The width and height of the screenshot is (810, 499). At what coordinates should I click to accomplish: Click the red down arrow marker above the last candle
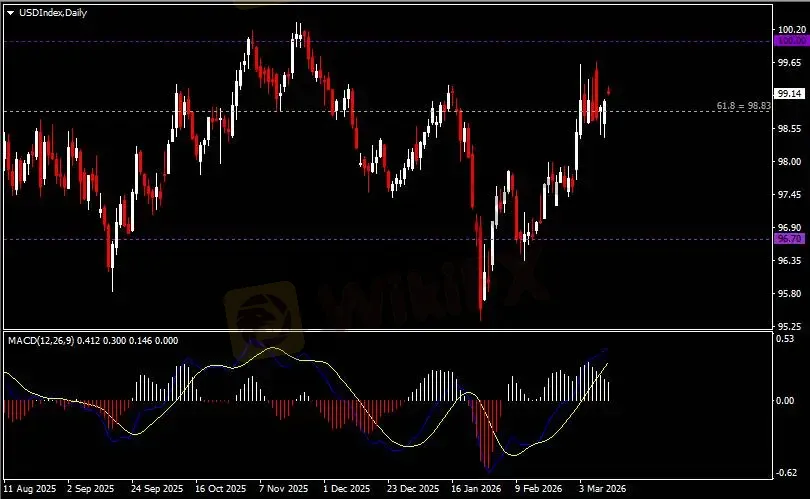point(609,90)
